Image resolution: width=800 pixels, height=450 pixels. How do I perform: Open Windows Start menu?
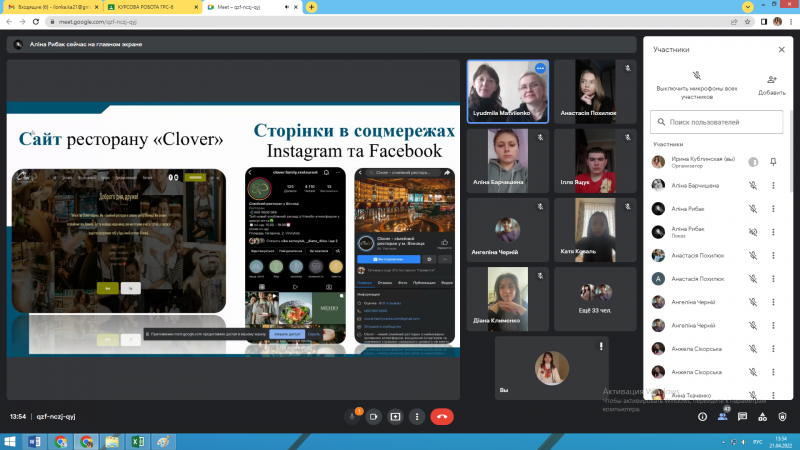[9, 442]
